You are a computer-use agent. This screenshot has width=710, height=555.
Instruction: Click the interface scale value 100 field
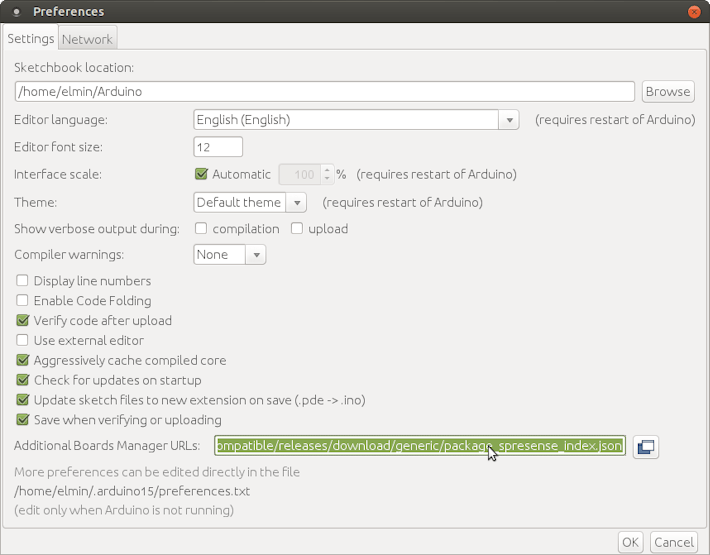(300, 175)
